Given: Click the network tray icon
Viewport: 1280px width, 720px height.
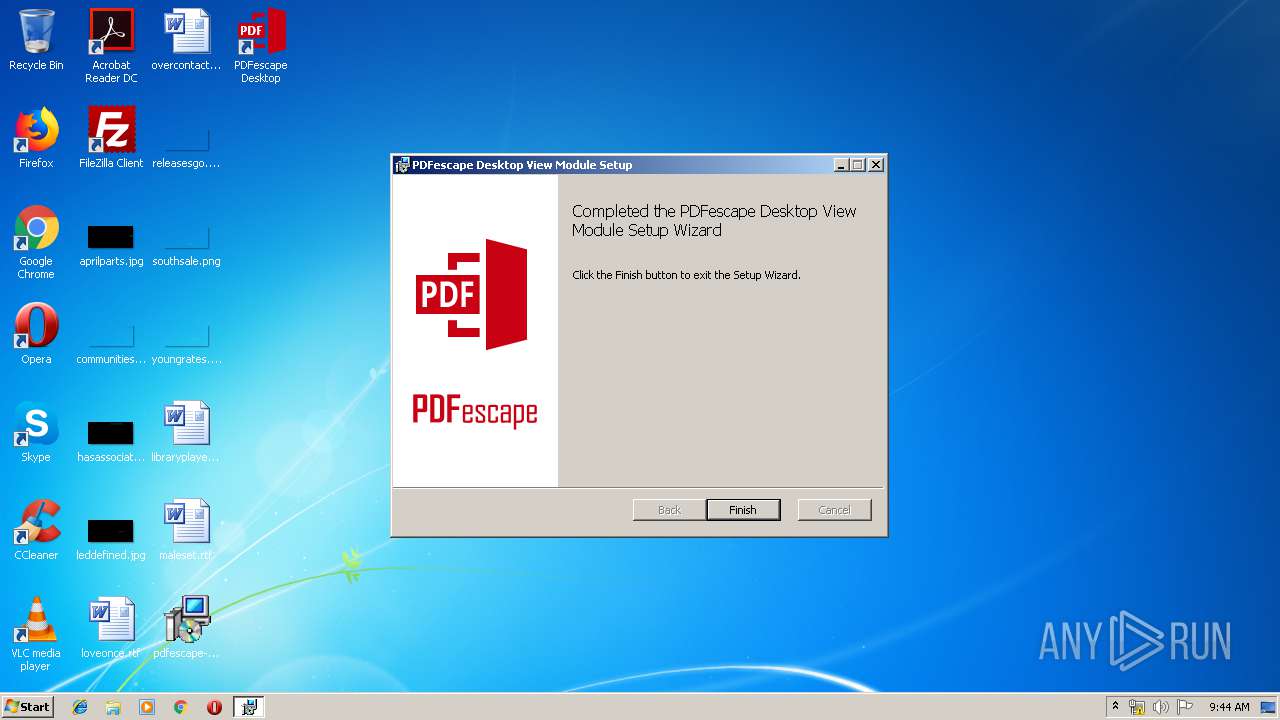Looking at the screenshot, I should (x=1137, y=707).
